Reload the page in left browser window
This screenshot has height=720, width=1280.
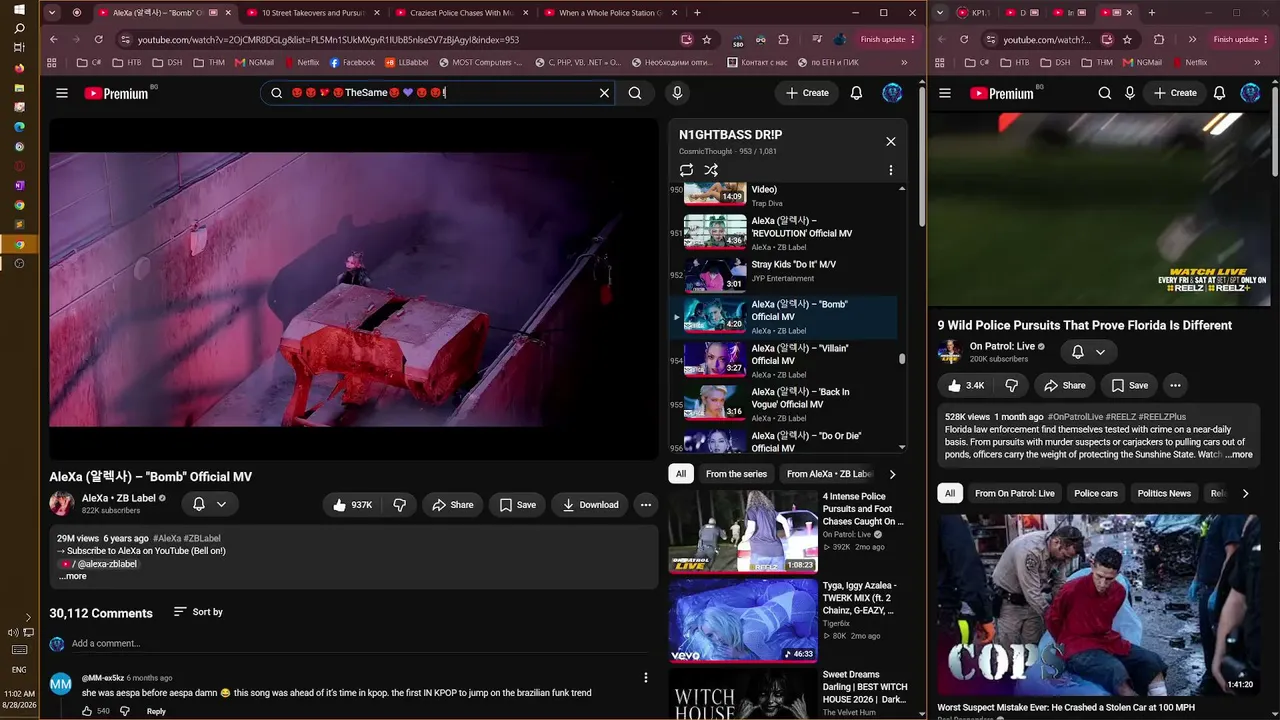point(98,39)
